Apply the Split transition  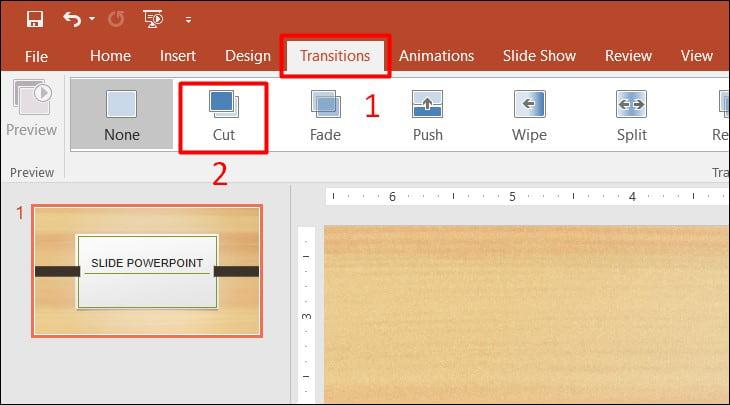631,115
